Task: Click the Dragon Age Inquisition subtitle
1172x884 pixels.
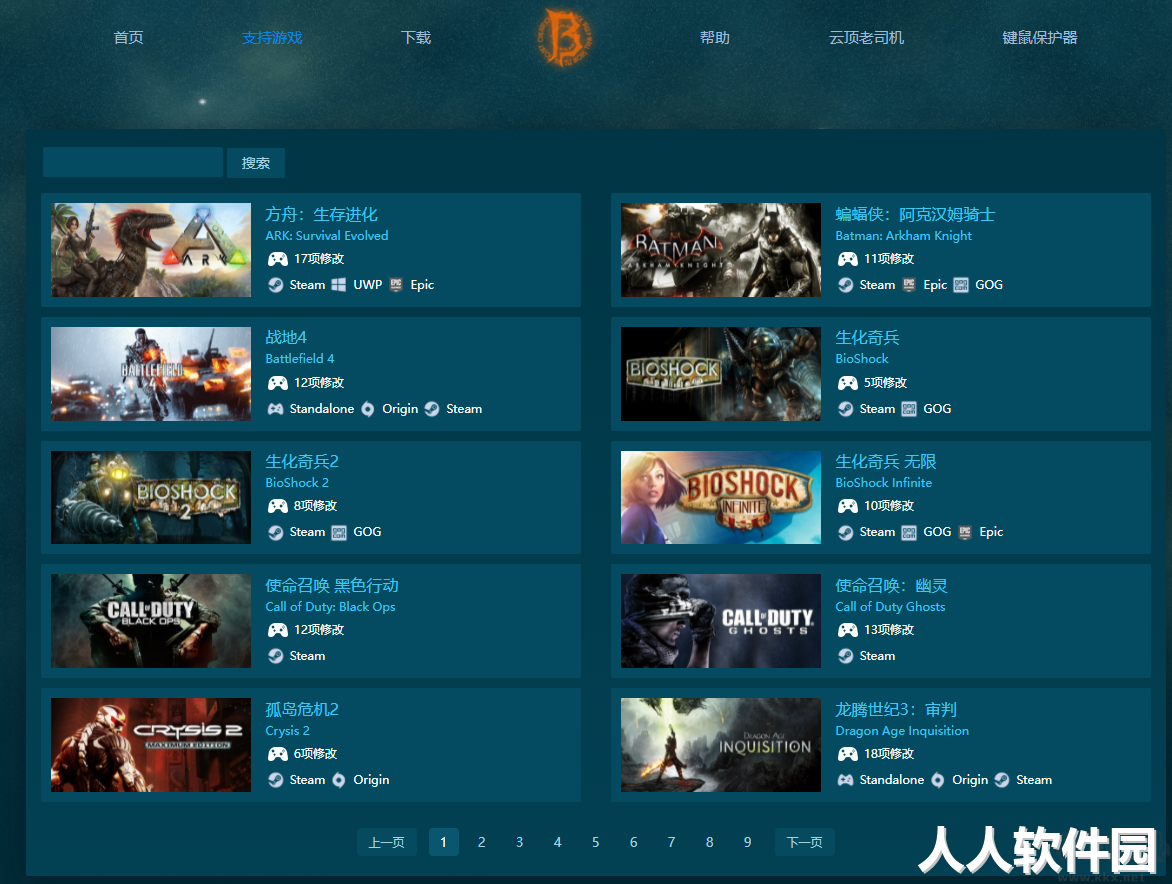Action: (x=902, y=731)
